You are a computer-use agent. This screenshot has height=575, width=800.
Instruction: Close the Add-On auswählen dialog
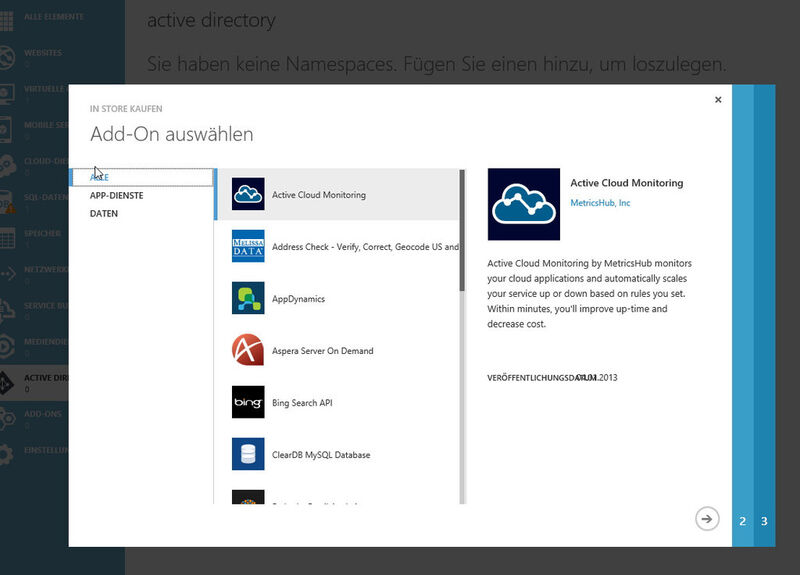click(718, 99)
